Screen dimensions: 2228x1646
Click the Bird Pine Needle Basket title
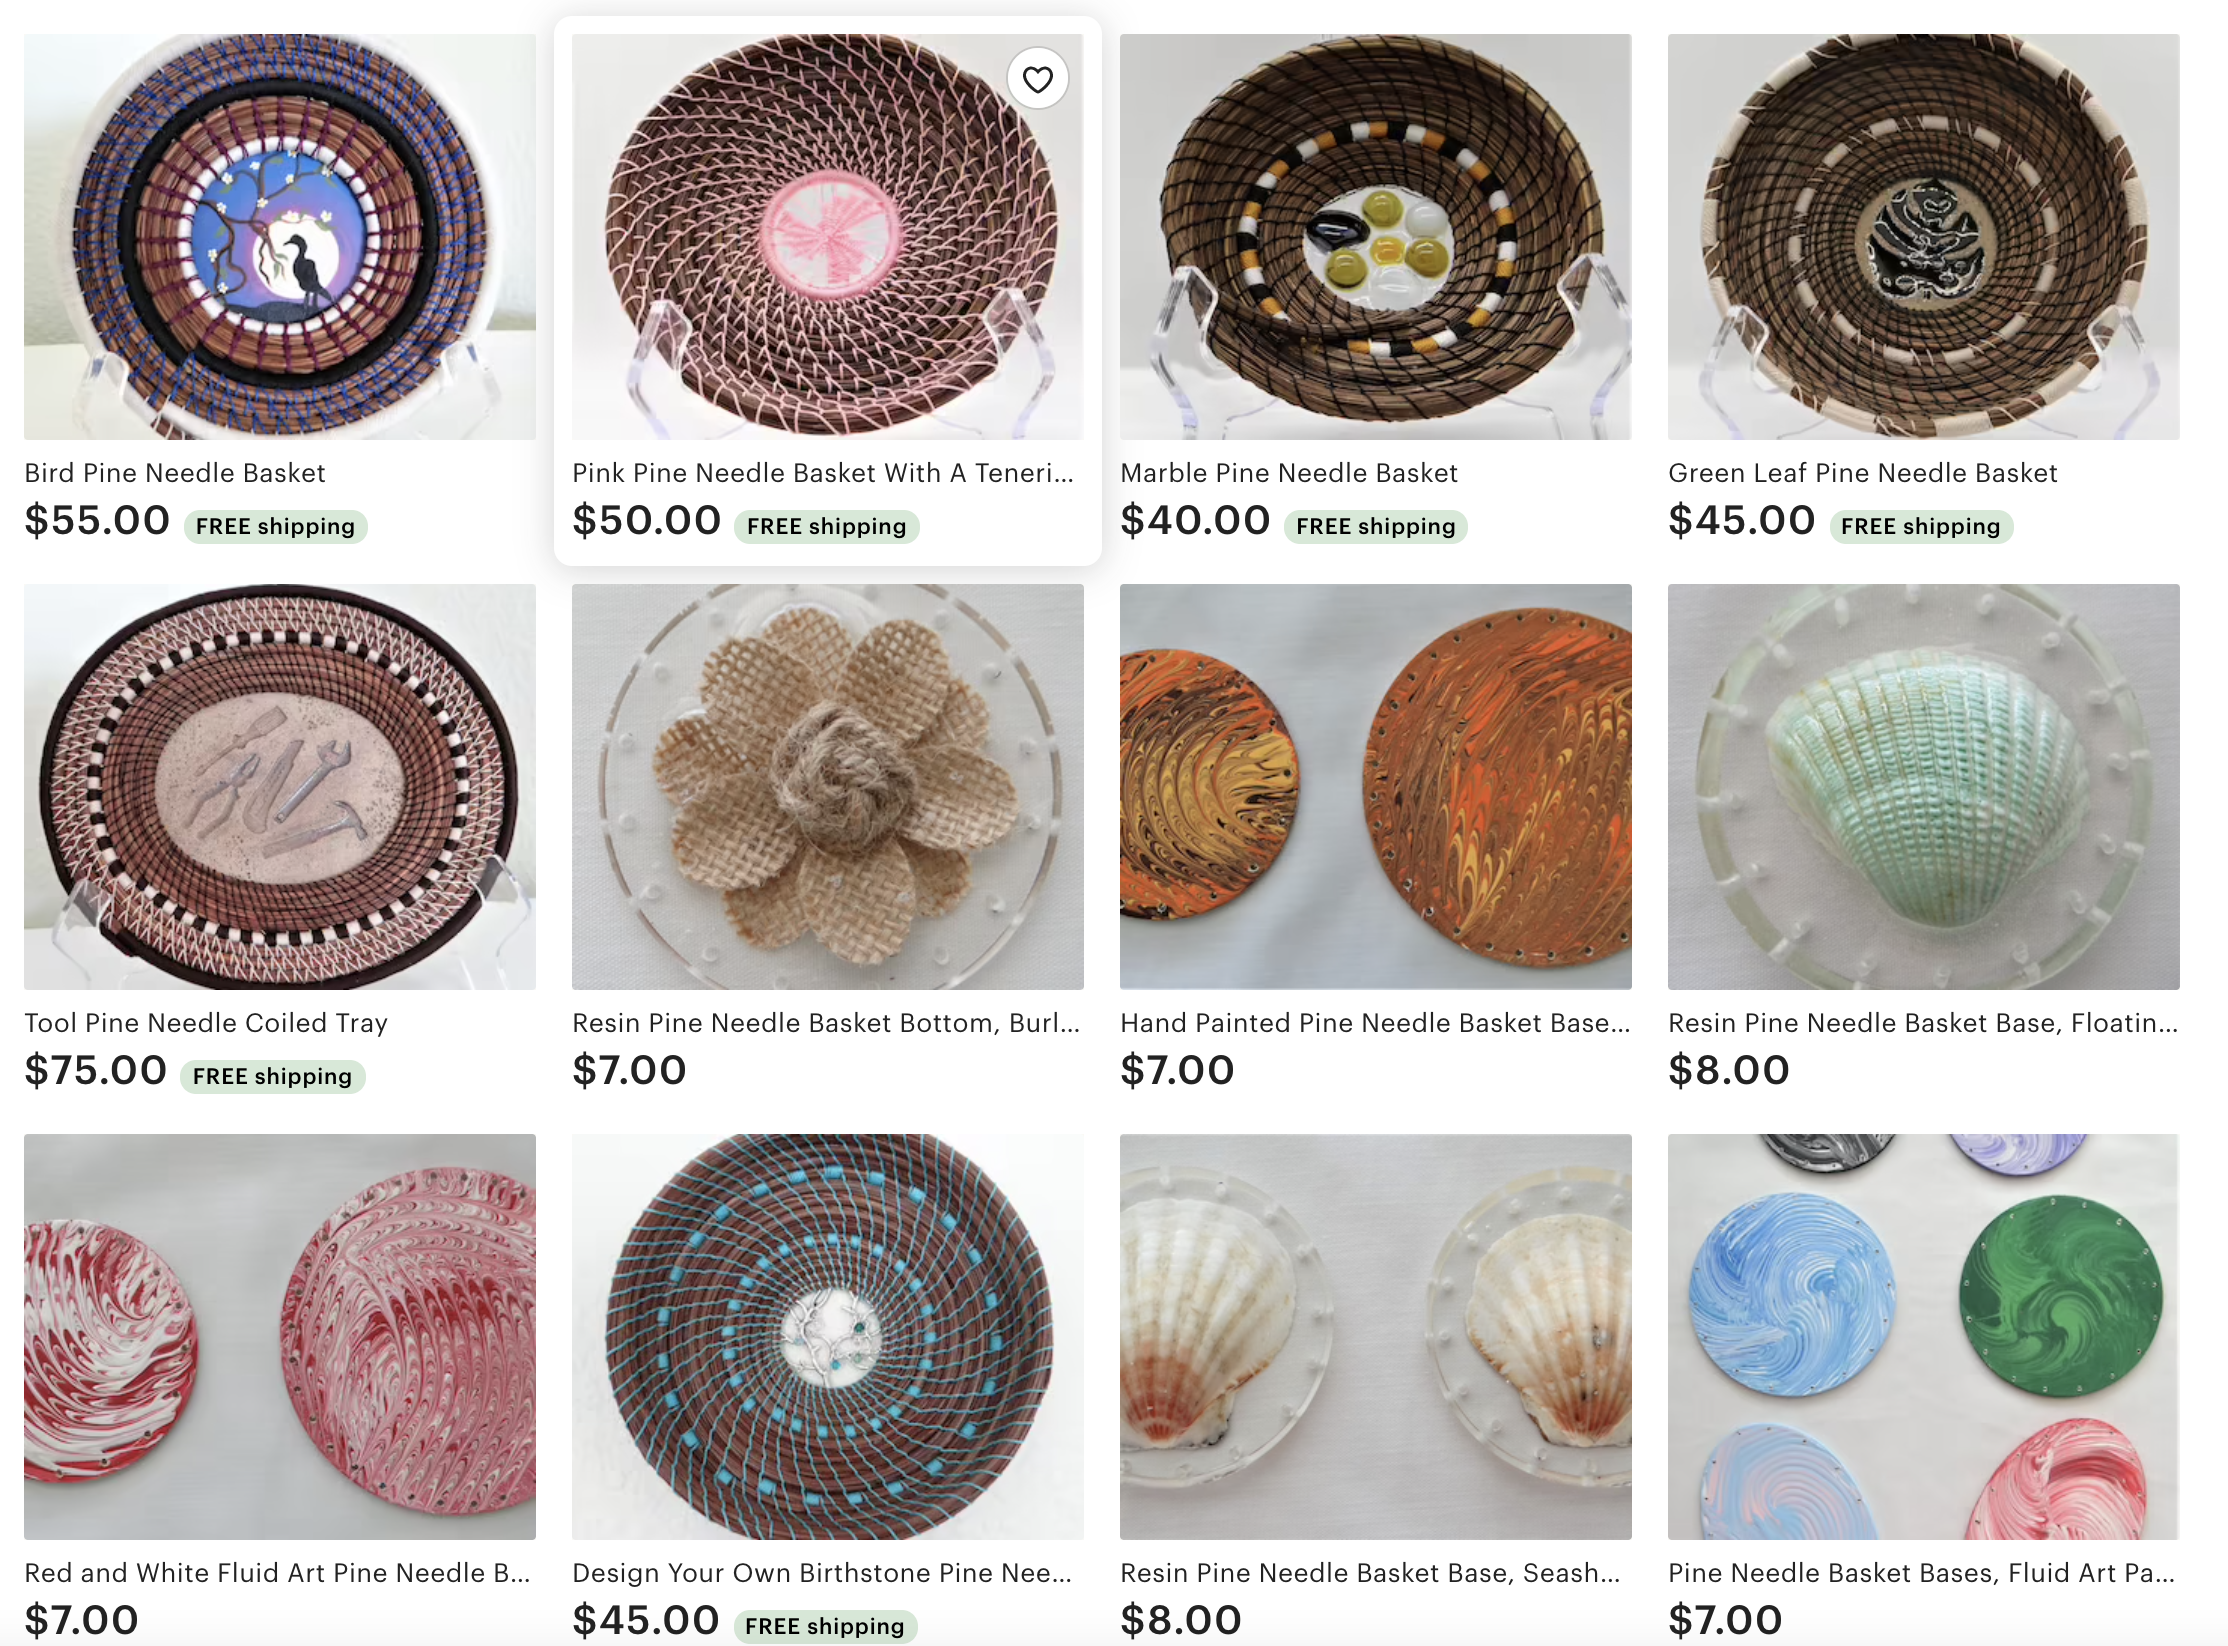pos(175,473)
